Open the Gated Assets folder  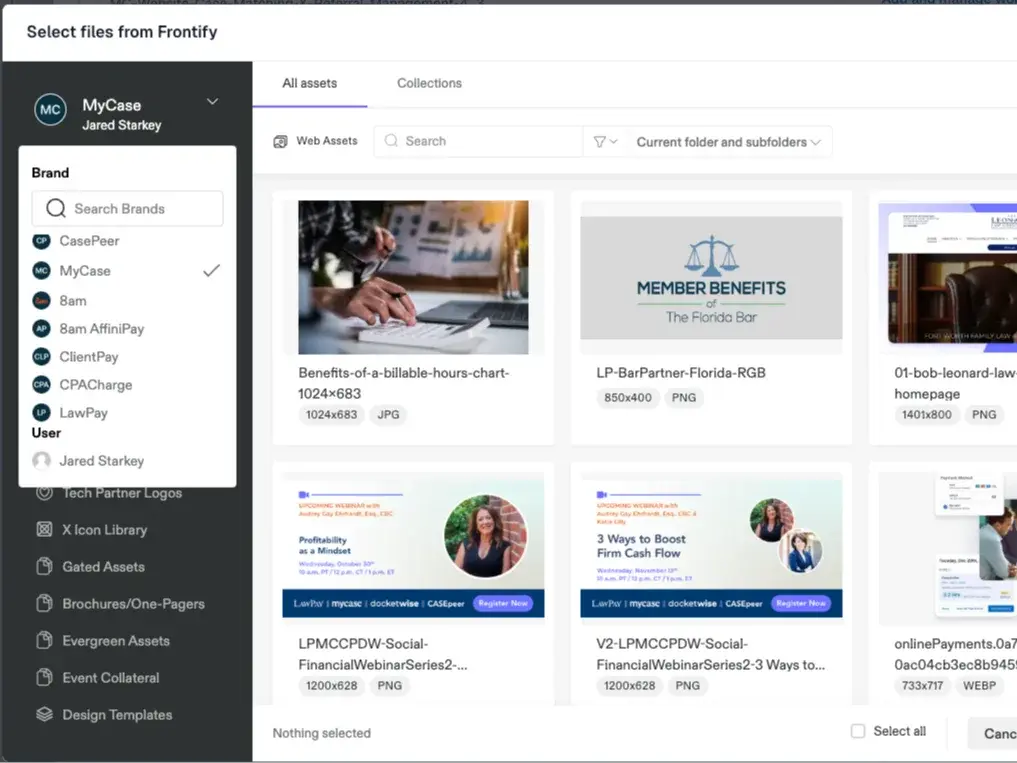point(103,567)
